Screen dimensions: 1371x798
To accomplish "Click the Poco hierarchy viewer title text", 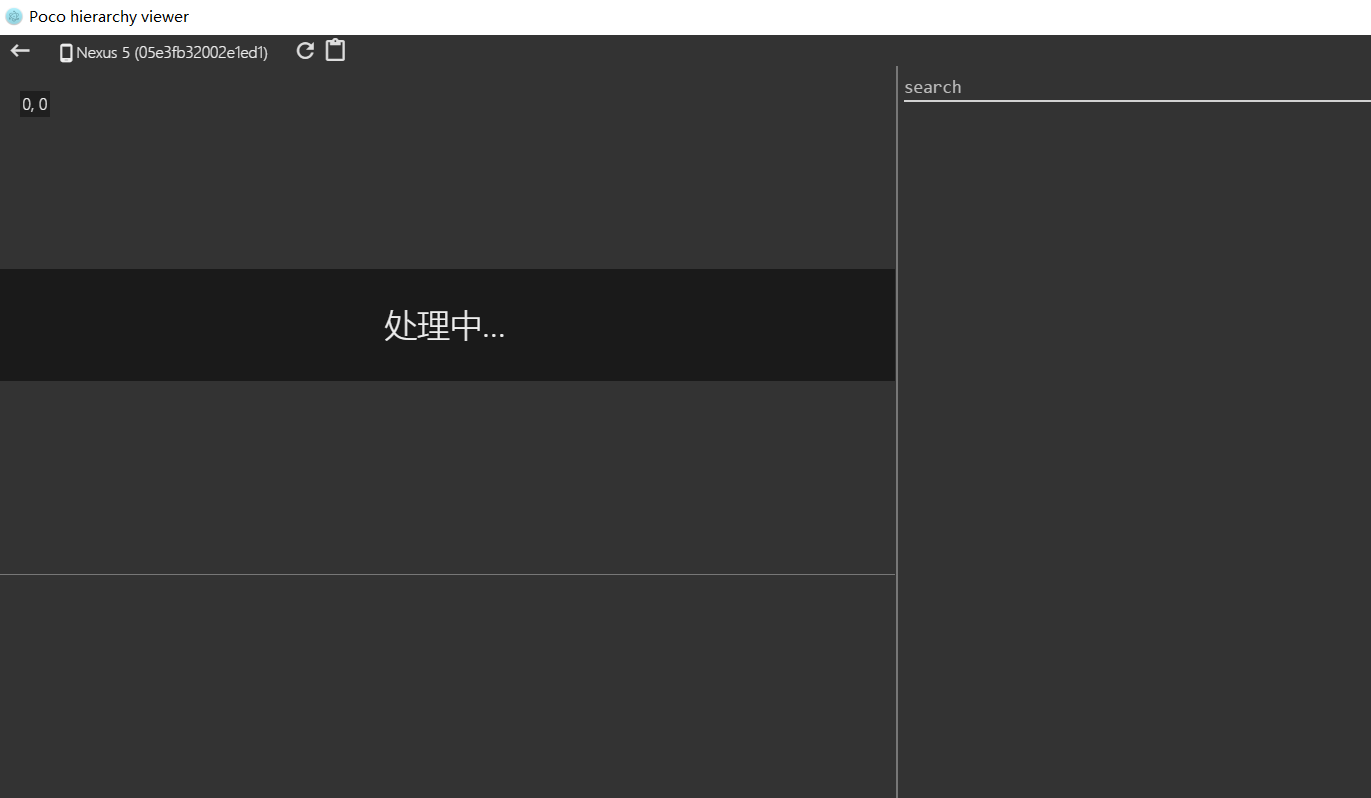I will pyautogui.click(x=109, y=17).
